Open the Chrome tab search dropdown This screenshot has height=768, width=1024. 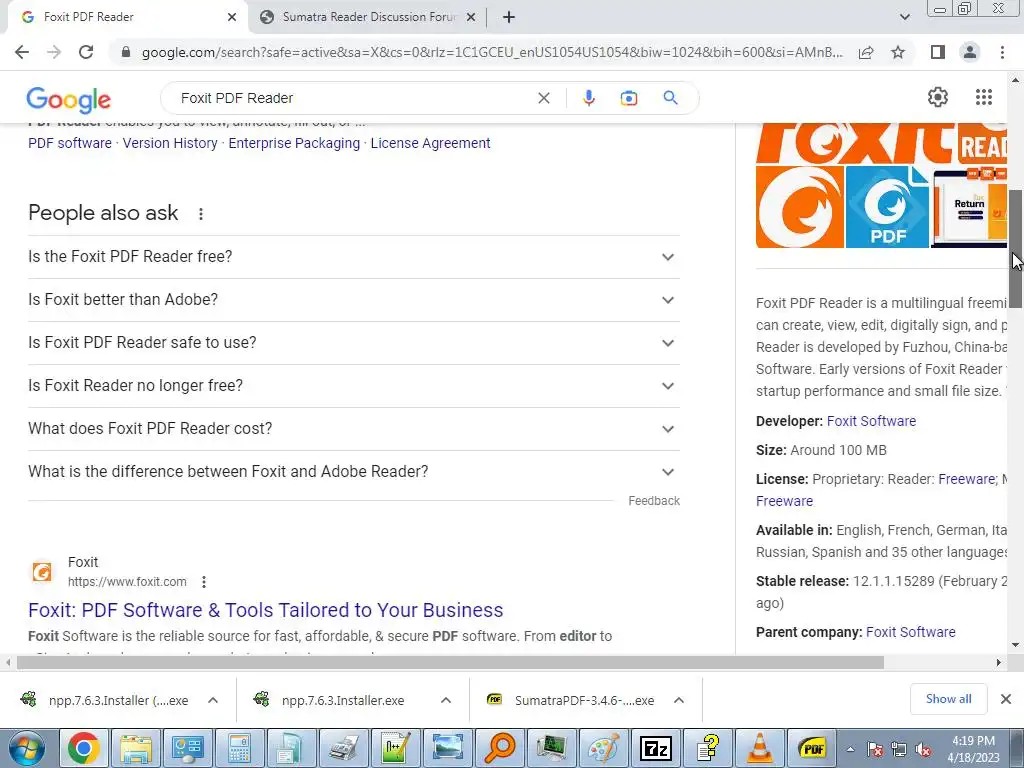pyautogui.click(x=904, y=17)
